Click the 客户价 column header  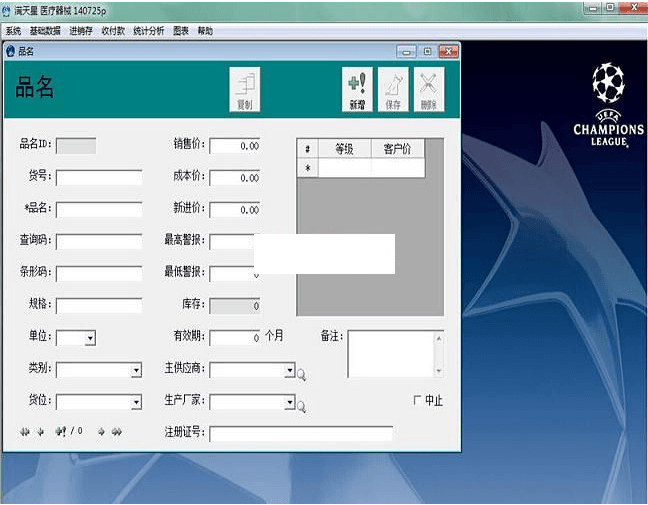point(397,149)
